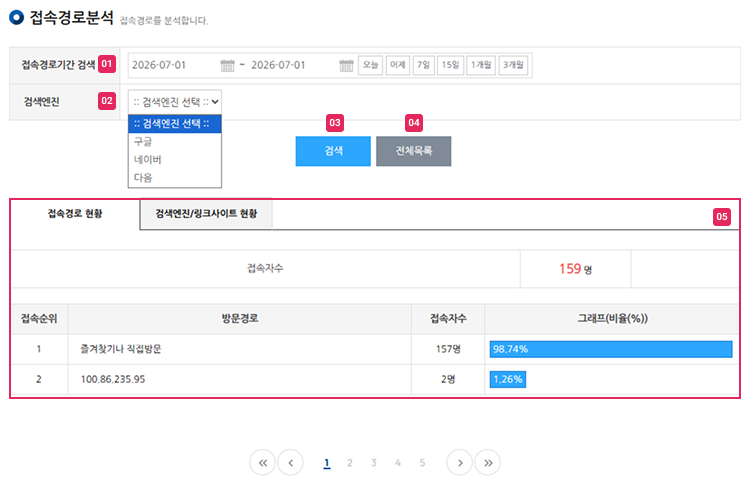Choose 네이버 from search engine list
750x496 pixels.
pos(175,160)
